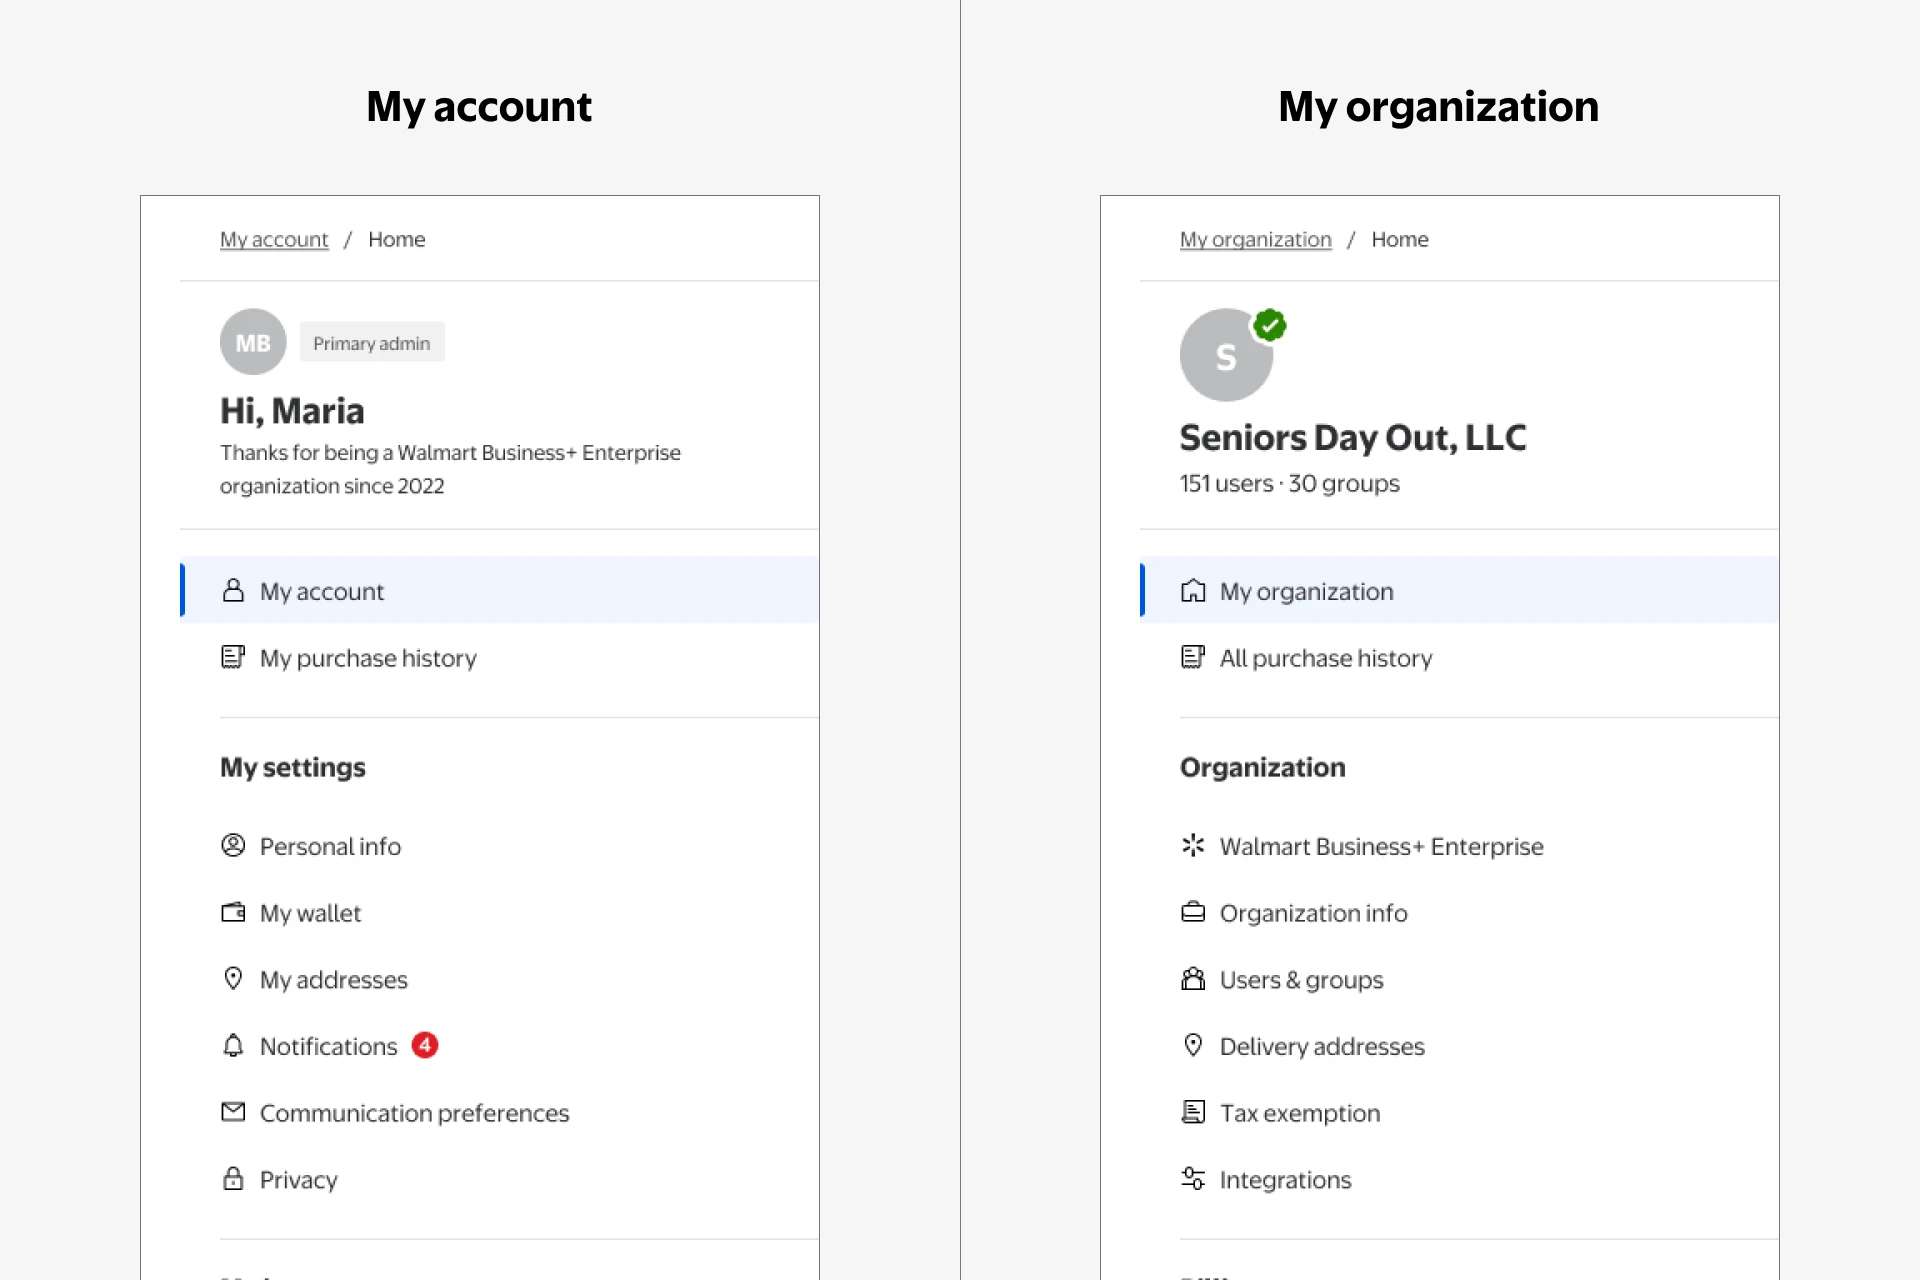Click the bell icon beside Notifications
This screenshot has width=1920, height=1280.
click(233, 1046)
